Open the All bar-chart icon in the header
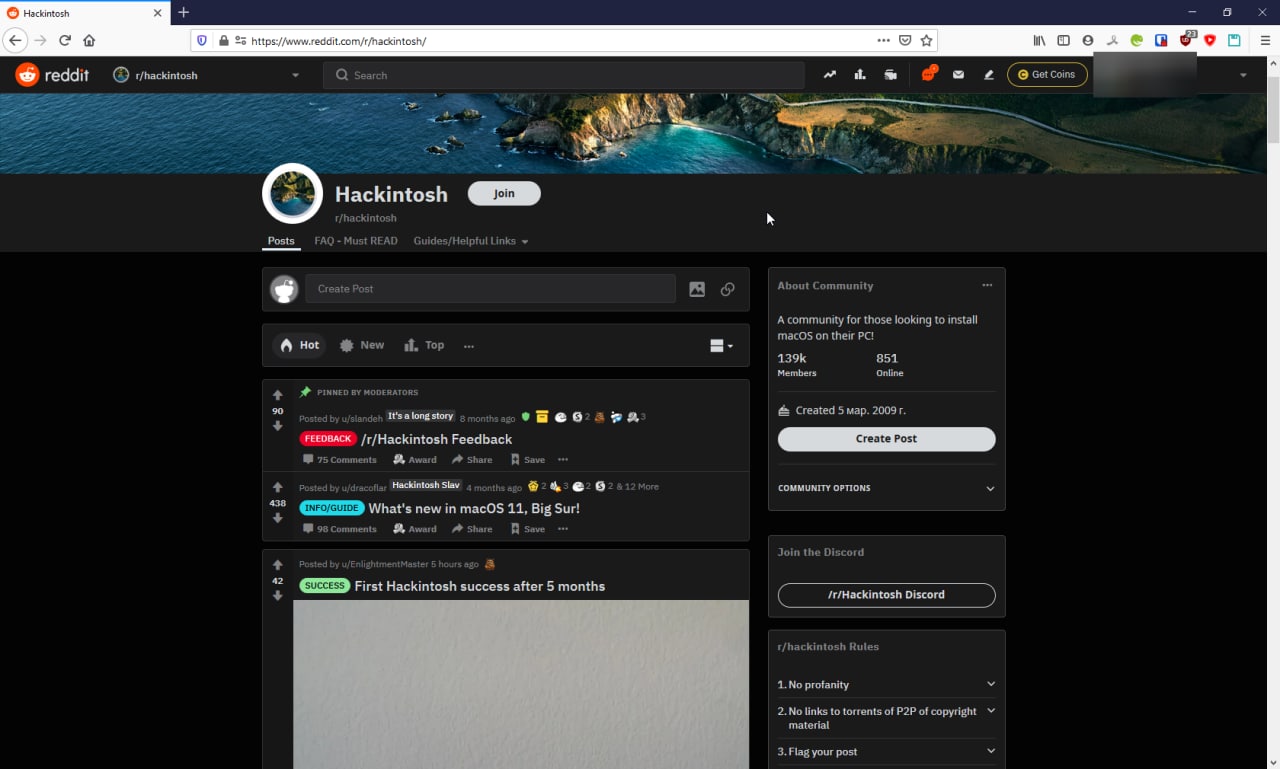Image resolution: width=1280 pixels, height=769 pixels. [860, 75]
